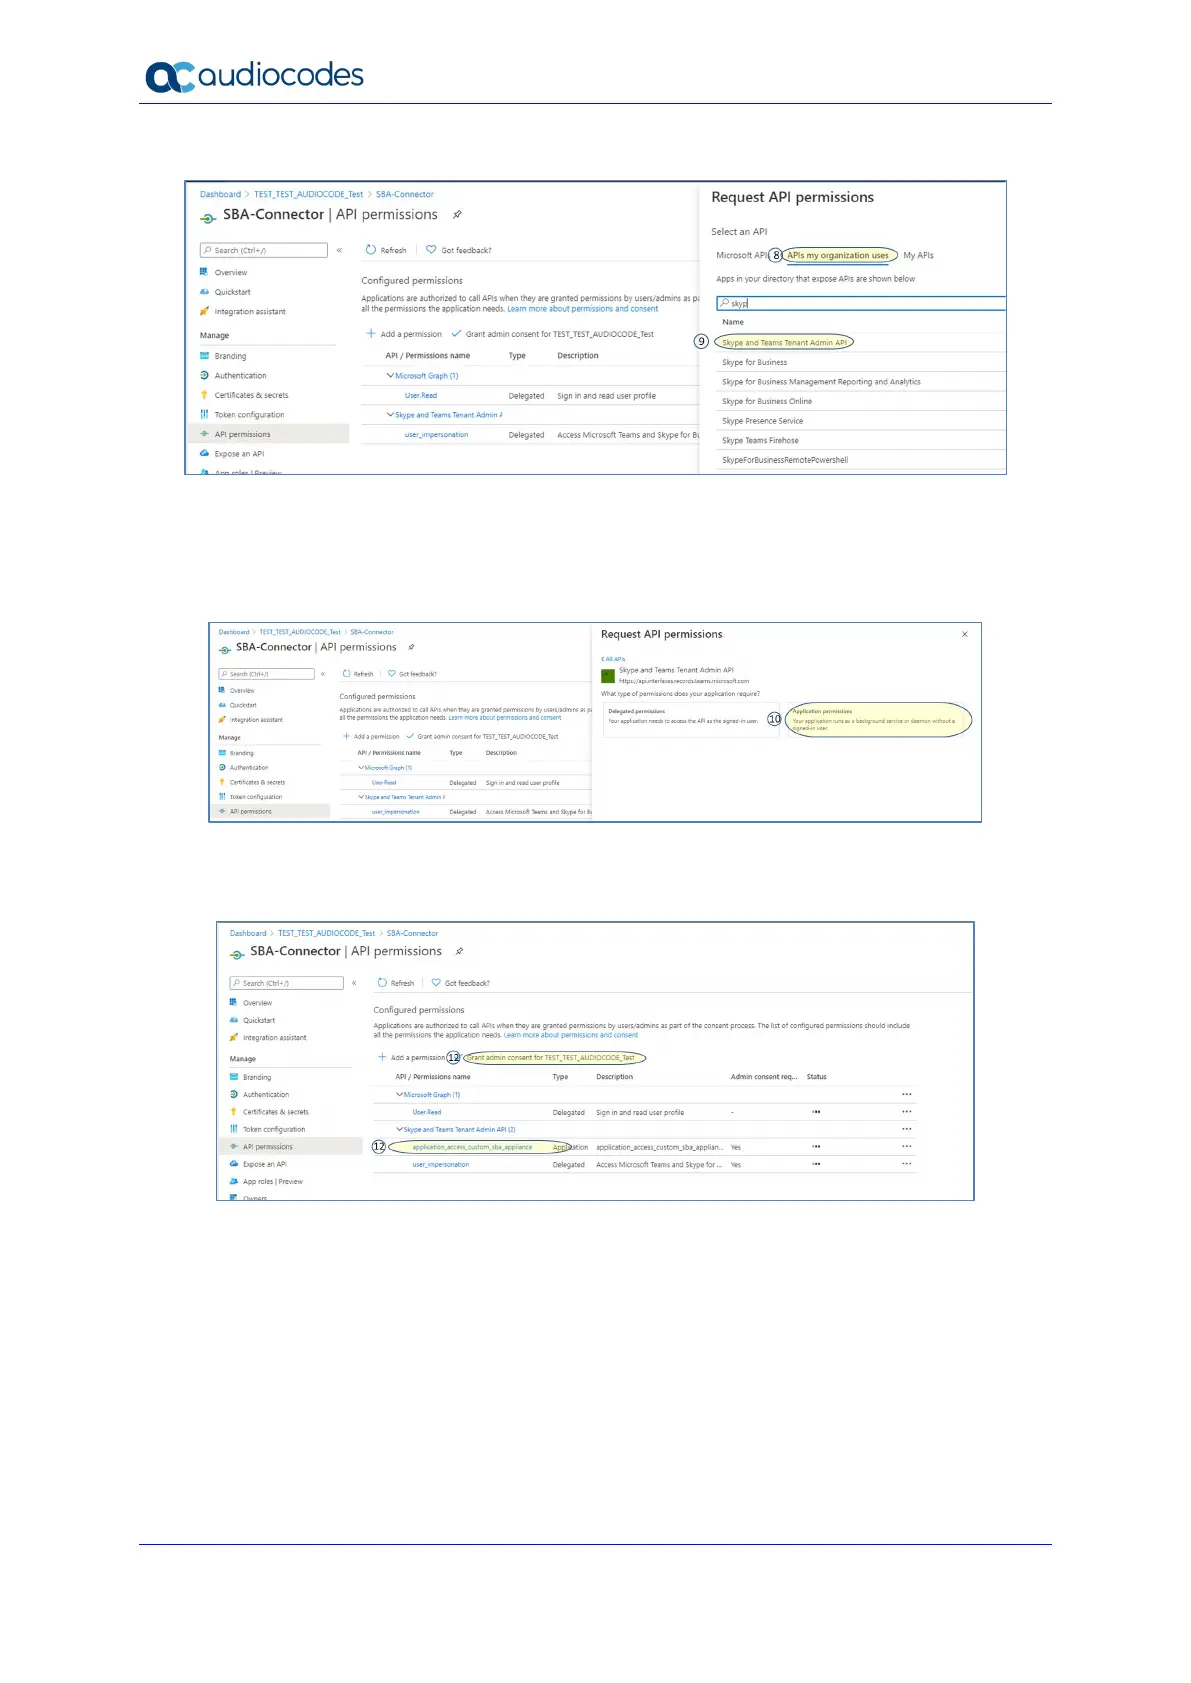Click the All APIs back link

tap(613, 659)
